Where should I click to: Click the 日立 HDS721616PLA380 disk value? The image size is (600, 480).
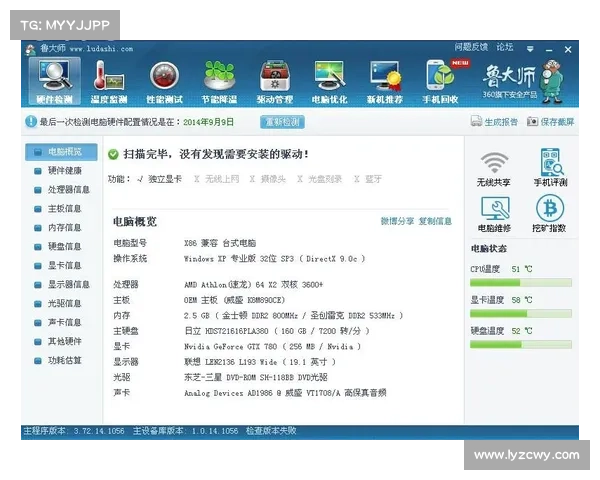pos(277,331)
